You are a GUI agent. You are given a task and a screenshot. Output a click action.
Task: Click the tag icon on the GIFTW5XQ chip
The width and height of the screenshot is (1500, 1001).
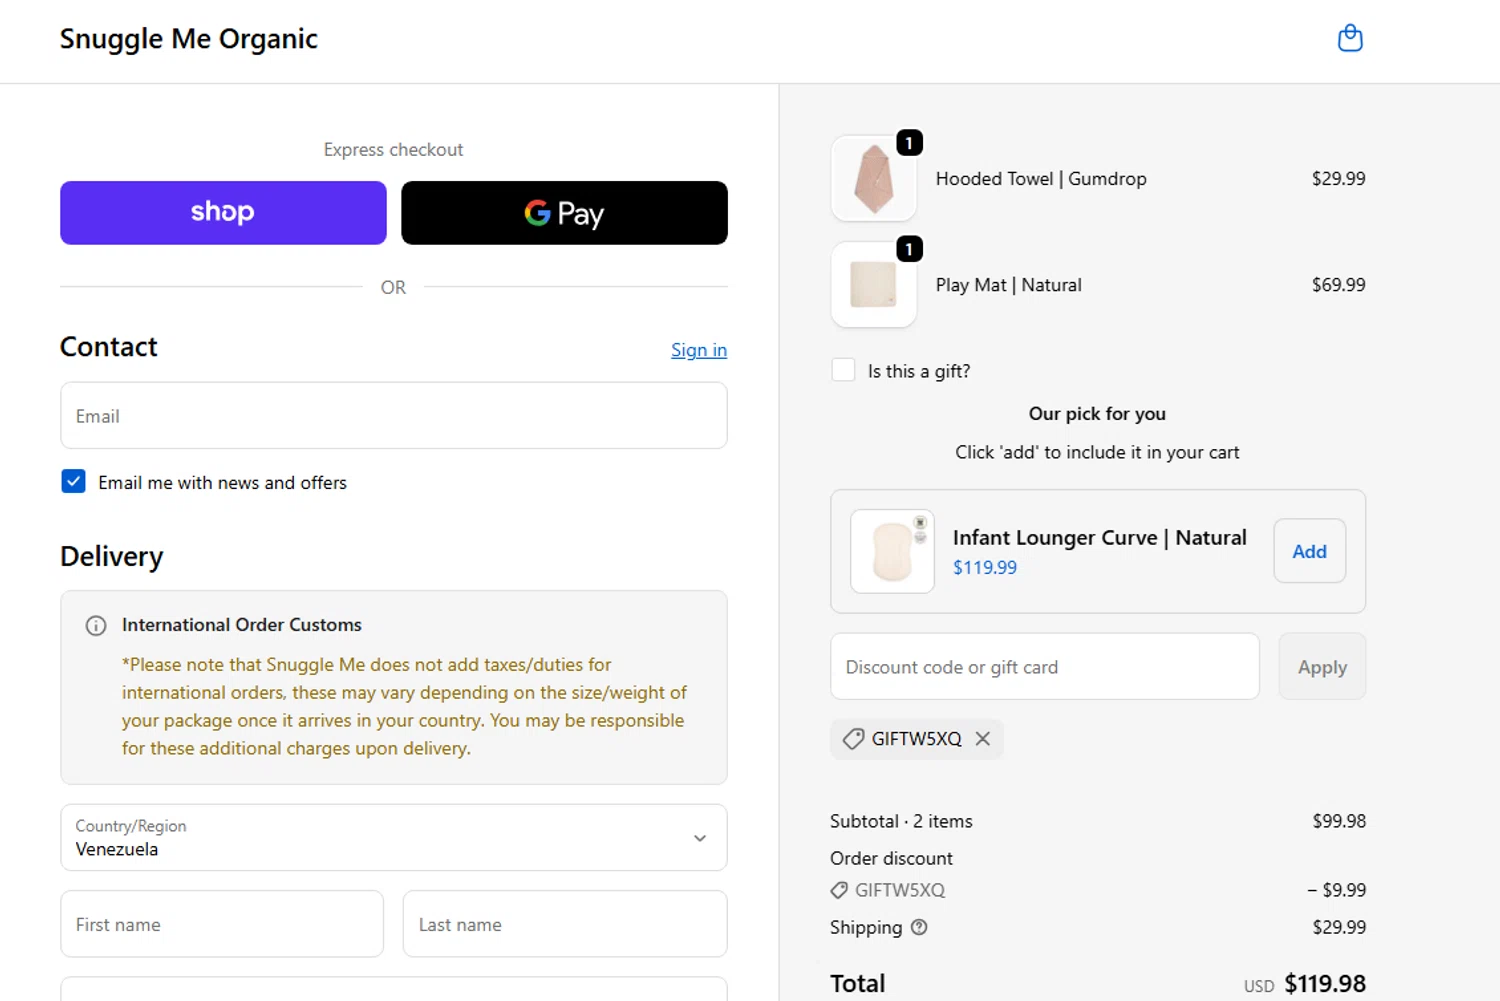click(x=853, y=739)
